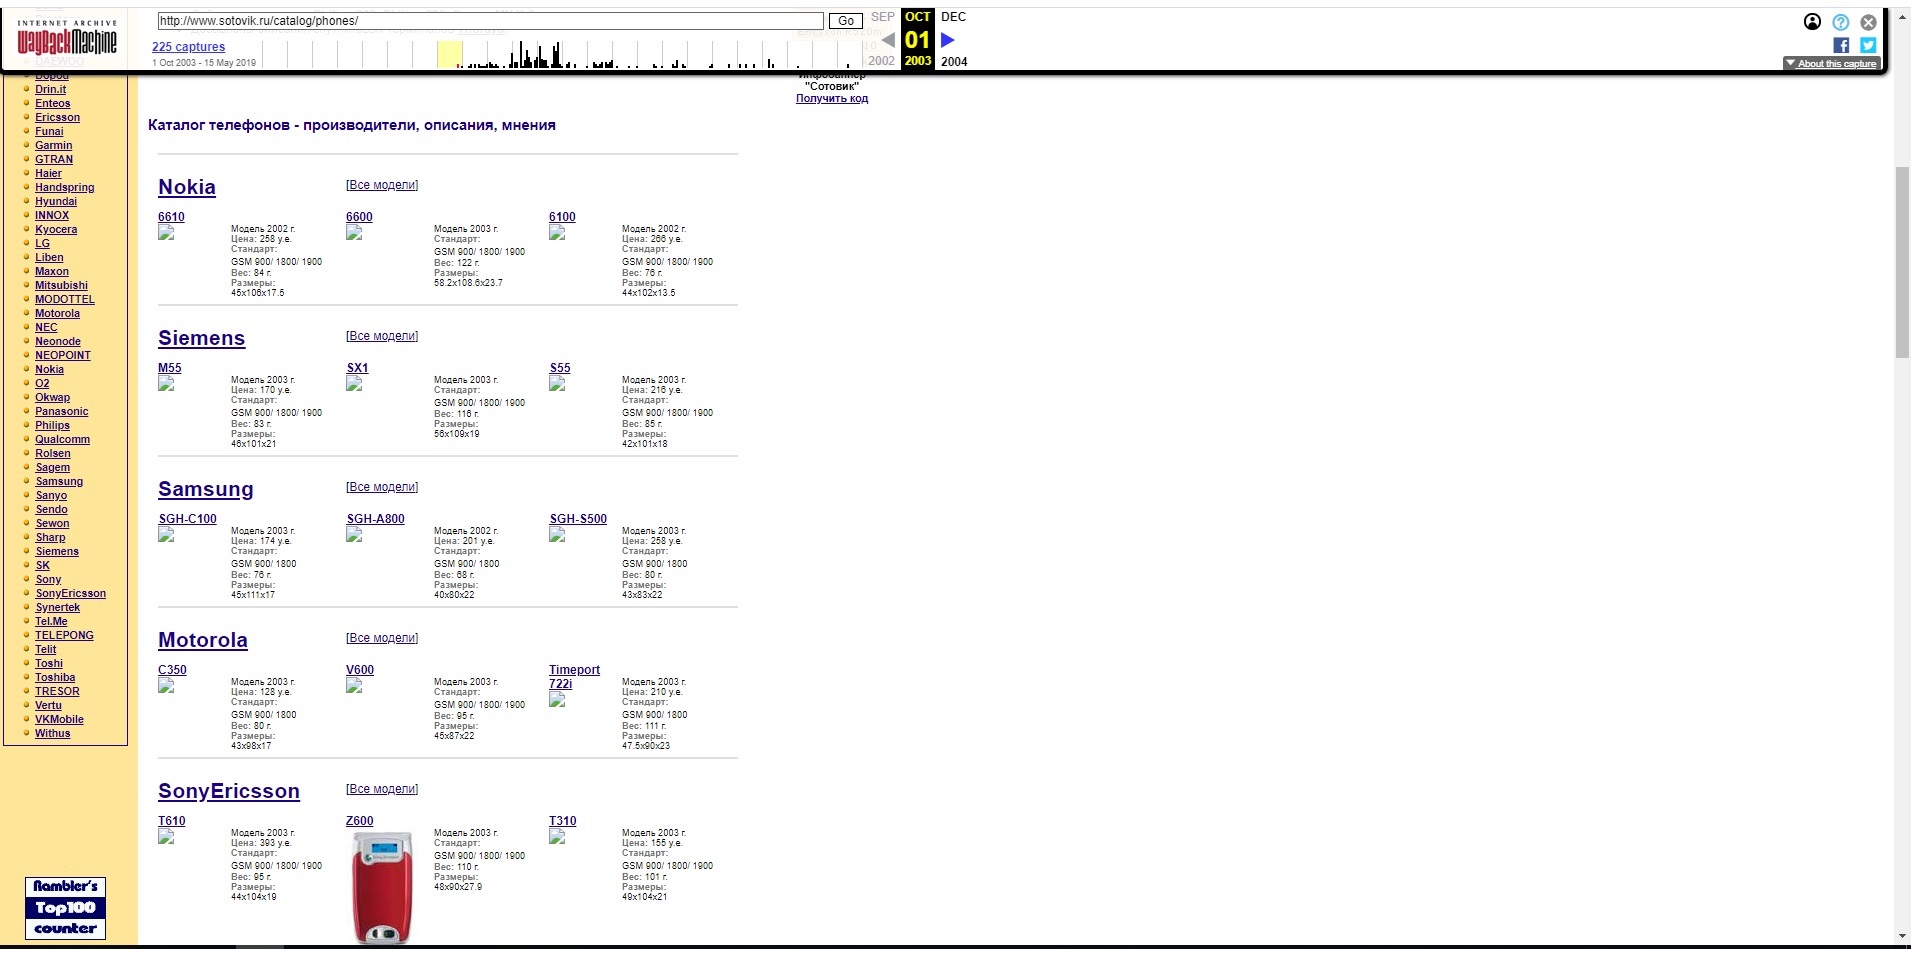The width and height of the screenshot is (1911, 976).
Task: Click the broken image for Samsung SGH-A800
Action: click(354, 535)
